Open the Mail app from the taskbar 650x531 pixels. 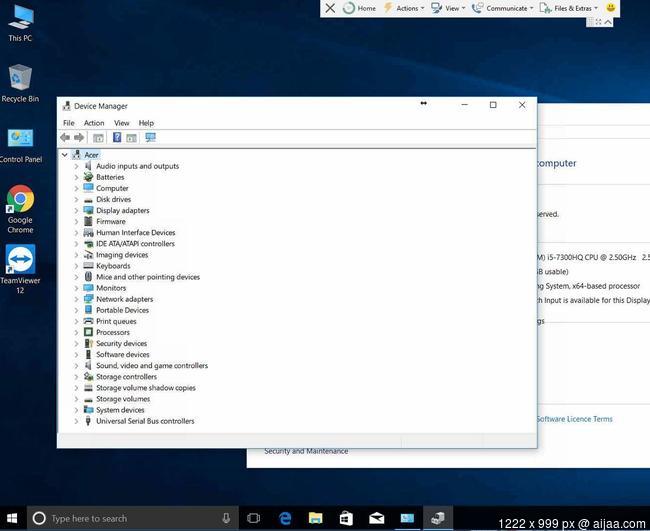[x=376, y=518]
